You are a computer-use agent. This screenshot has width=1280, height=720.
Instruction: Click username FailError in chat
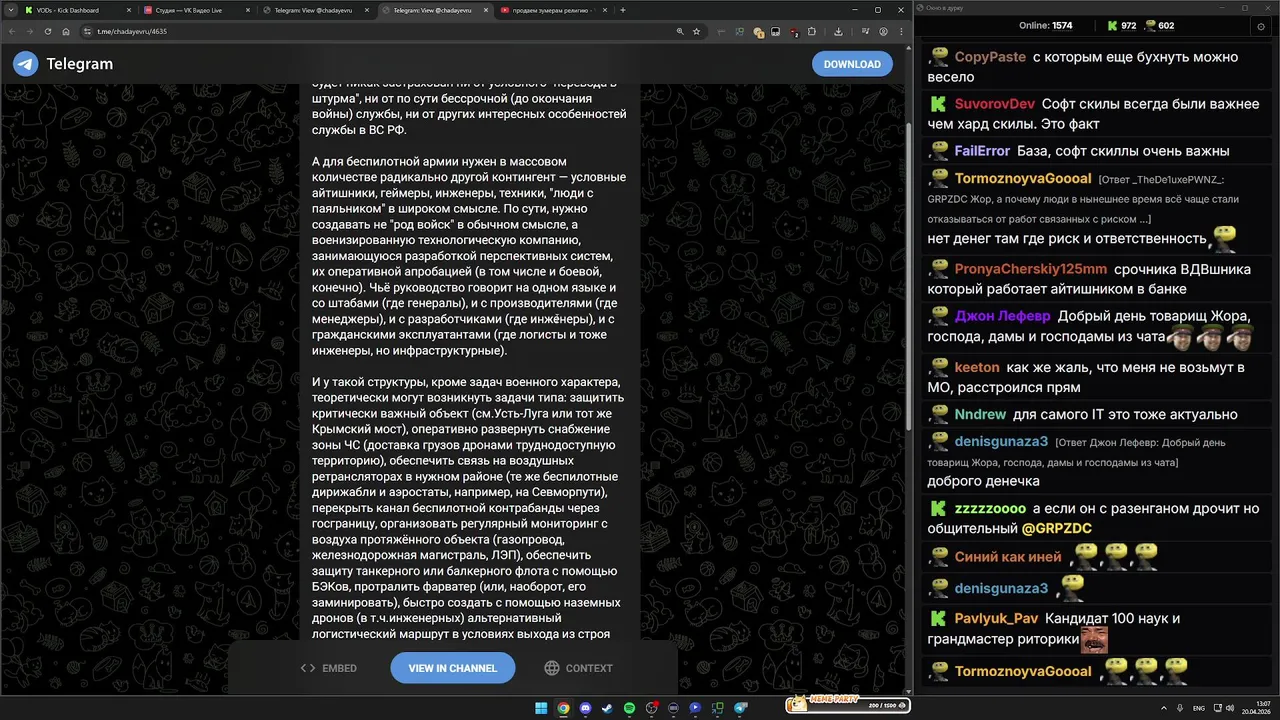click(x=982, y=151)
